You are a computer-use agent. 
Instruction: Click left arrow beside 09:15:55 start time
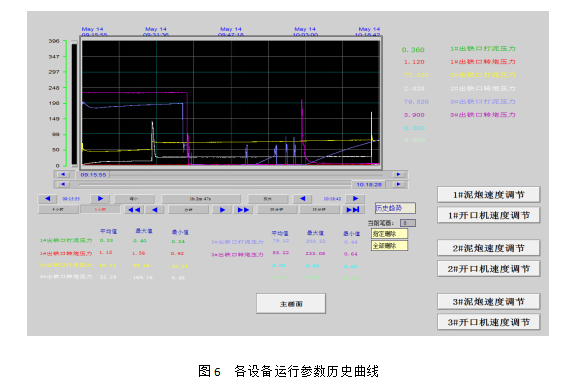click(47, 199)
